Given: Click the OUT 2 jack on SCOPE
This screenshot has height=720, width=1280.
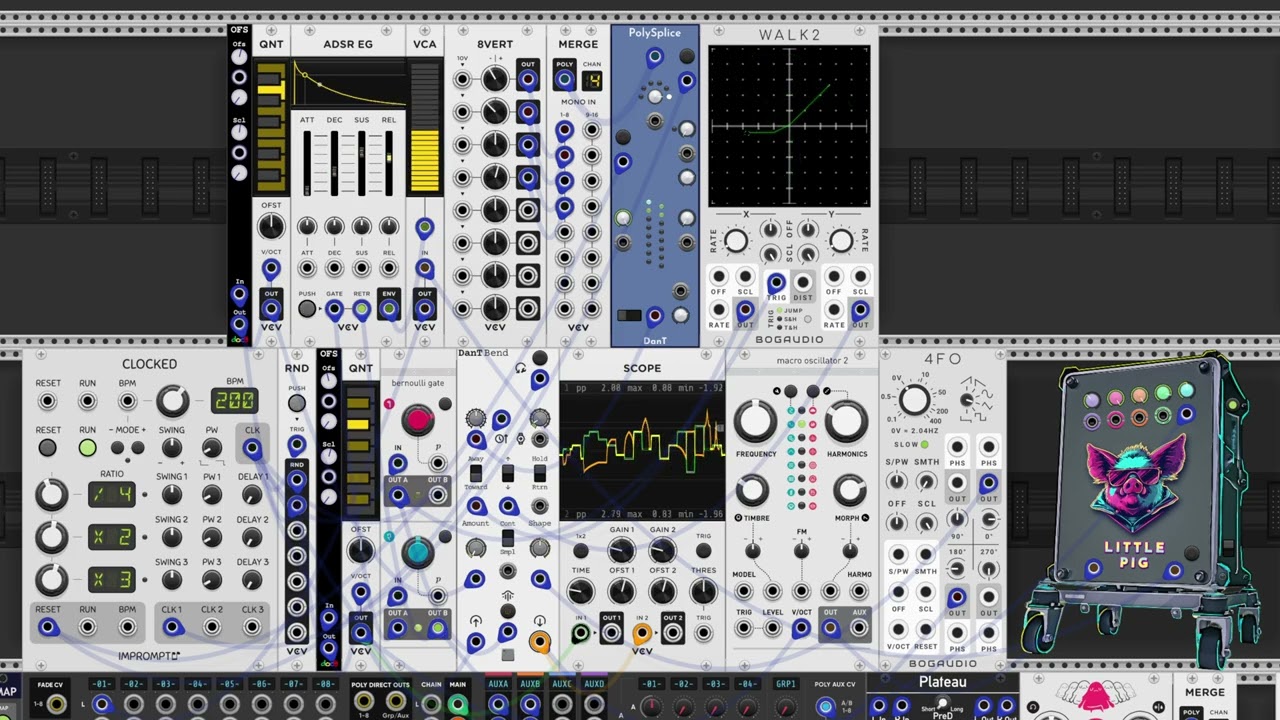Looking at the screenshot, I should tap(672, 633).
